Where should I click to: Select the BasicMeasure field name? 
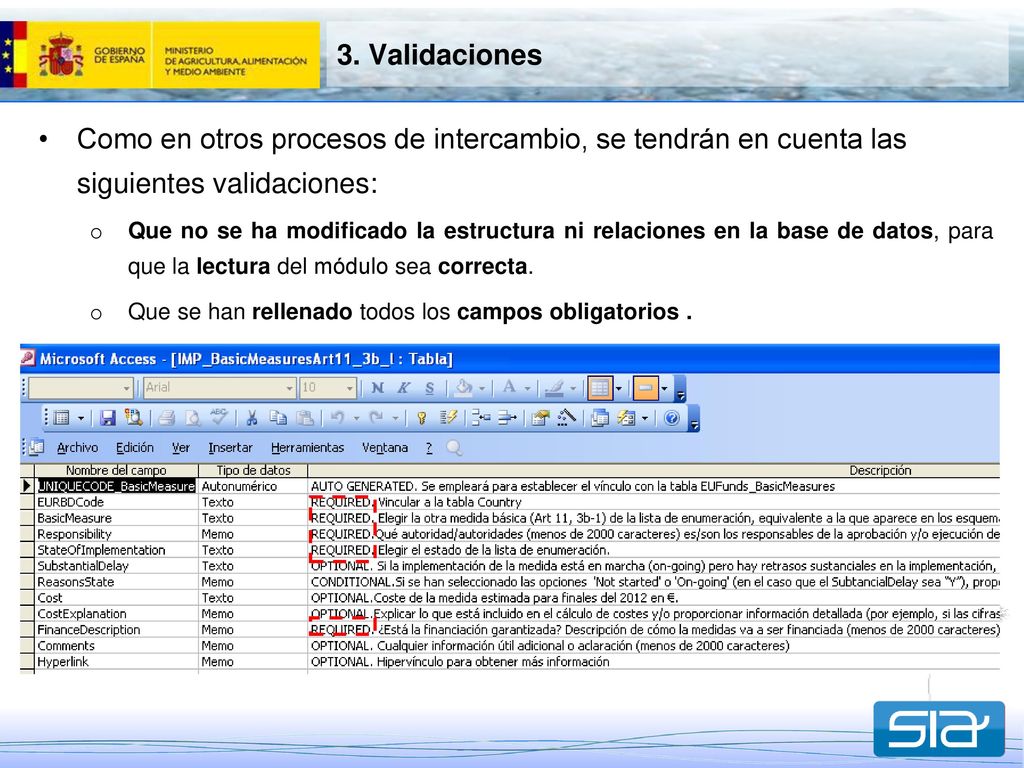pos(74,518)
